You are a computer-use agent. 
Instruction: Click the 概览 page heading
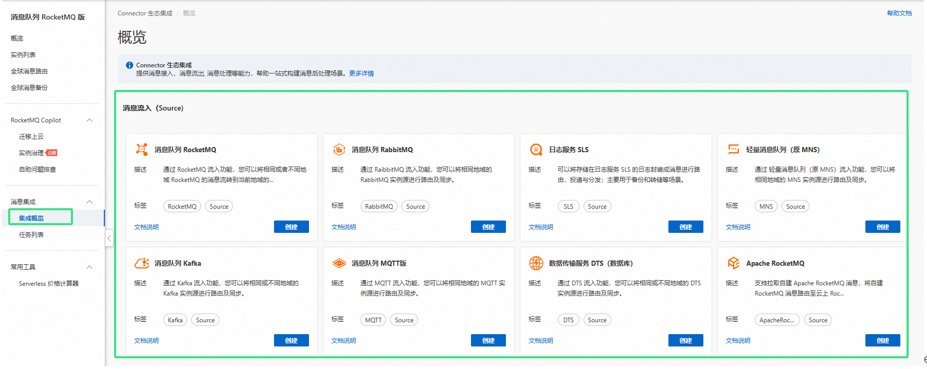[x=132, y=38]
